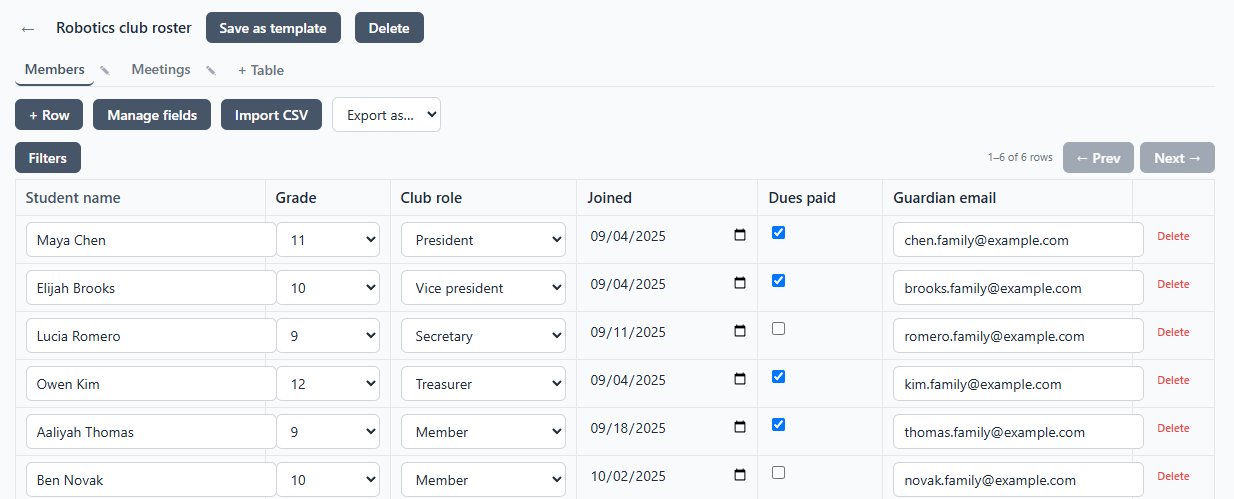This screenshot has height=499, width=1234.
Task: Click the joined date 10/02/2025 field
Action: point(668,476)
